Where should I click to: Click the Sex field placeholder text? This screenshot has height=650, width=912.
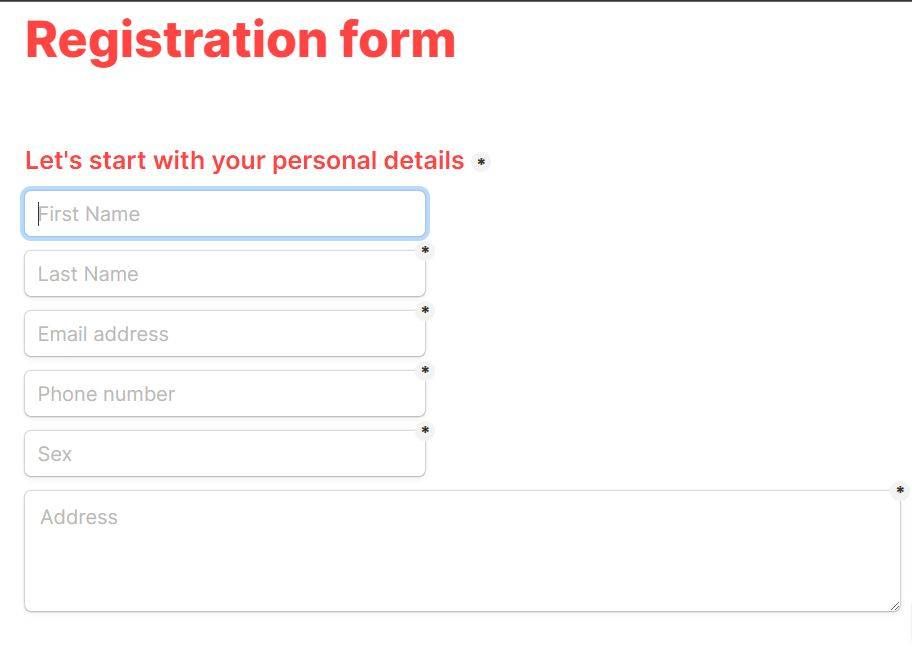[x=54, y=454]
